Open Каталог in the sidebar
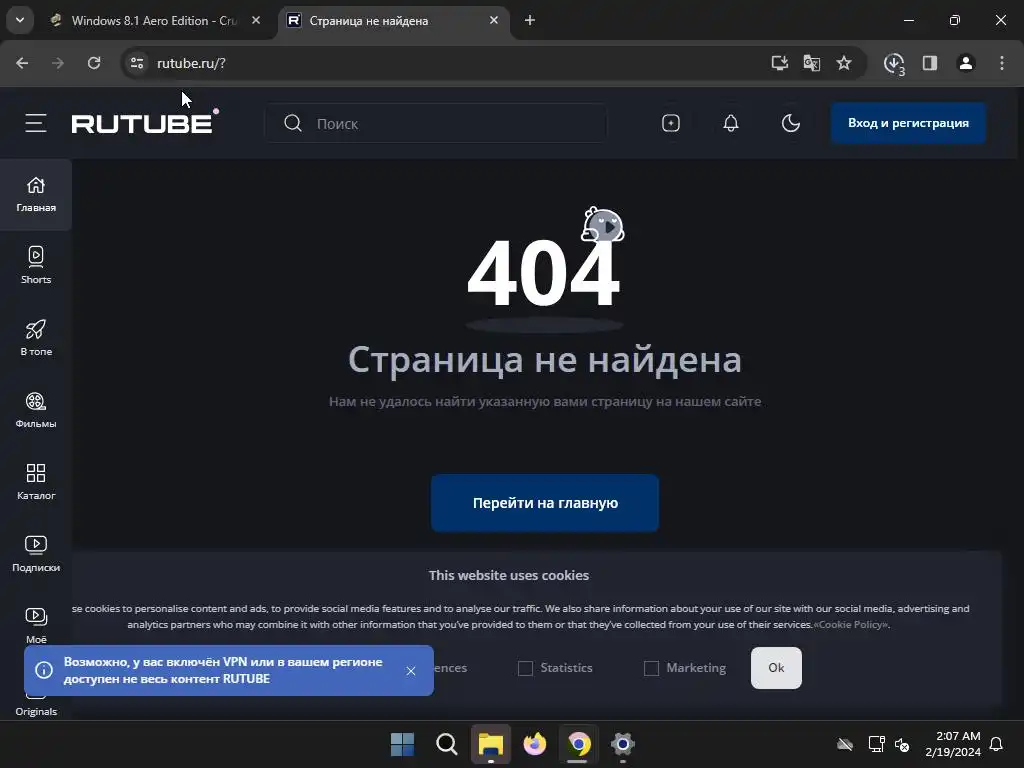The width and height of the screenshot is (1024, 768). pyautogui.click(x=36, y=482)
